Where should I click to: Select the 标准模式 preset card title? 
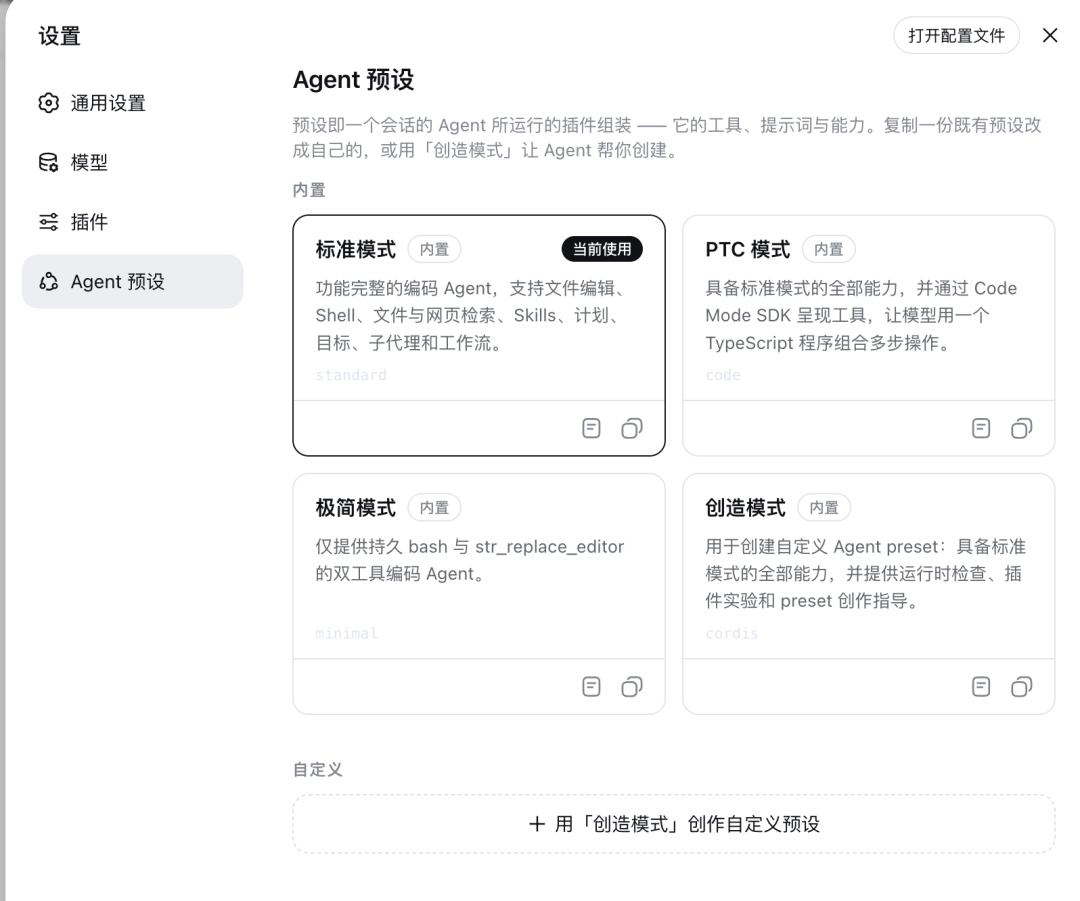point(355,249)
